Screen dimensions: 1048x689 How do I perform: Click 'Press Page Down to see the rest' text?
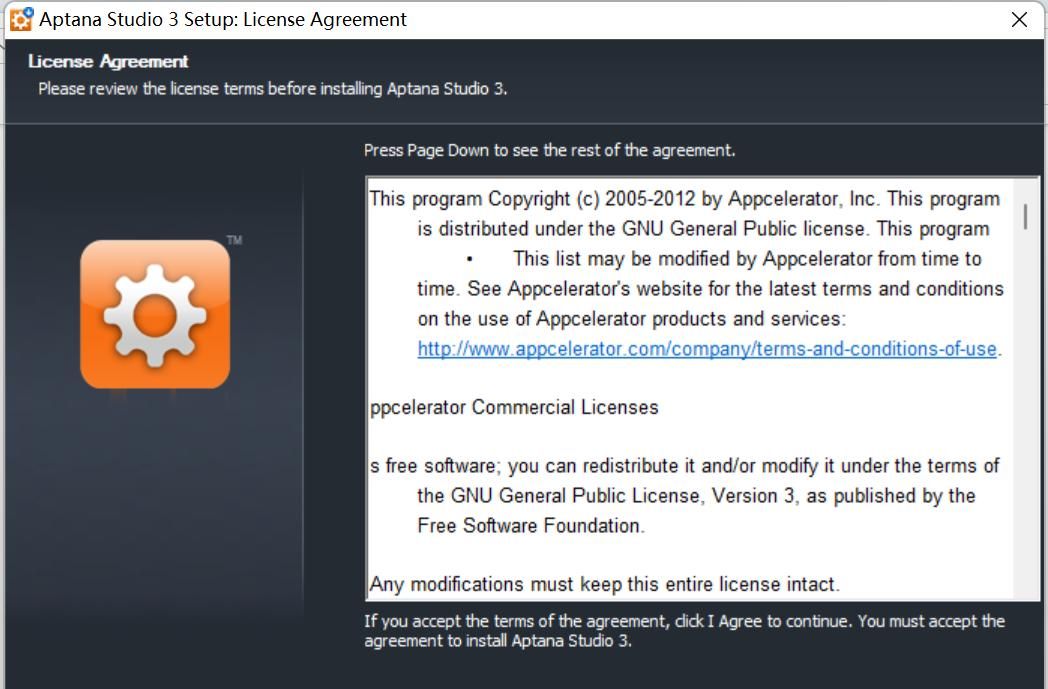click(549, 150)
